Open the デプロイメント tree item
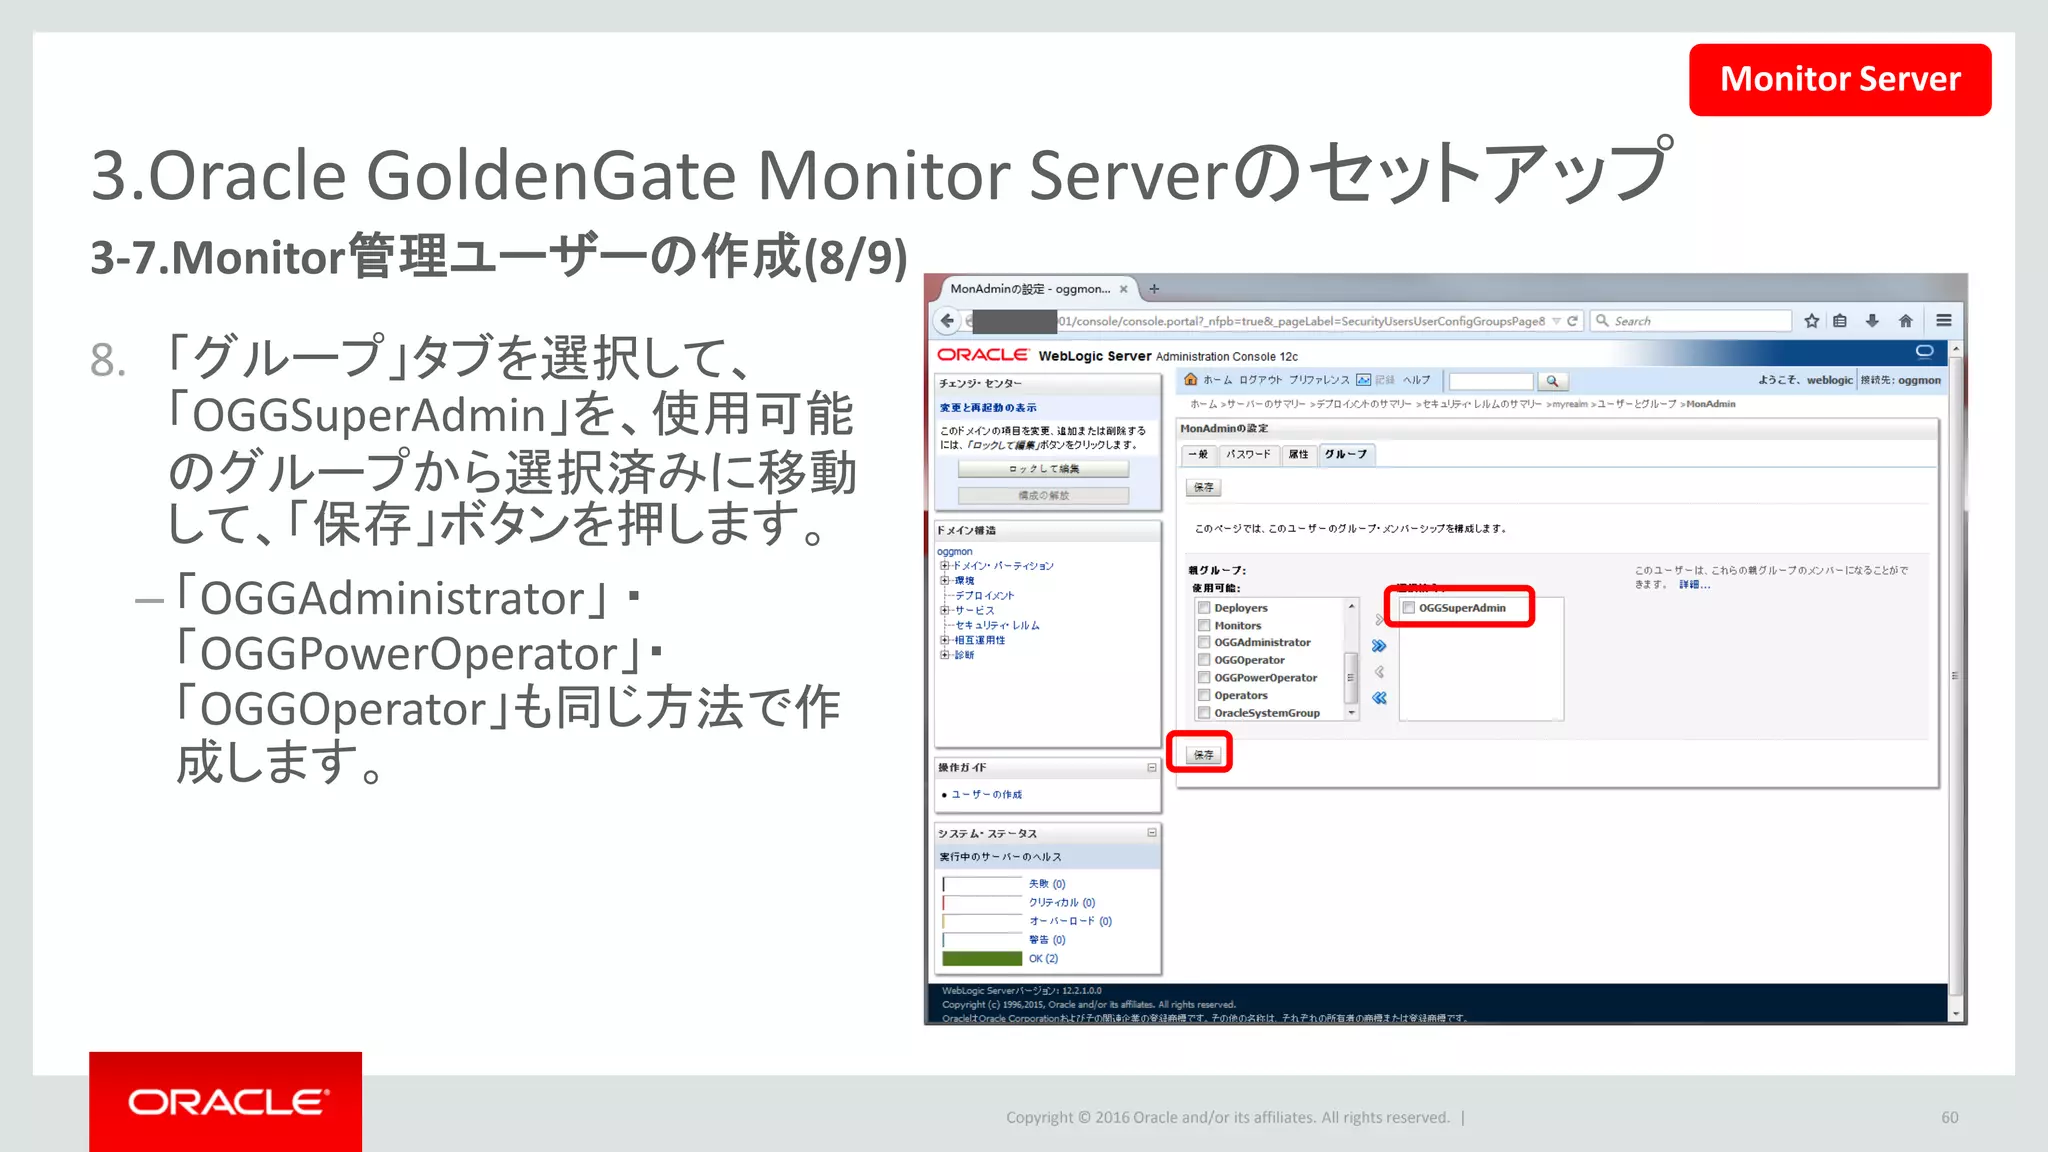The height and width of the screenshot is (1152, 2048). coord(984,596)
